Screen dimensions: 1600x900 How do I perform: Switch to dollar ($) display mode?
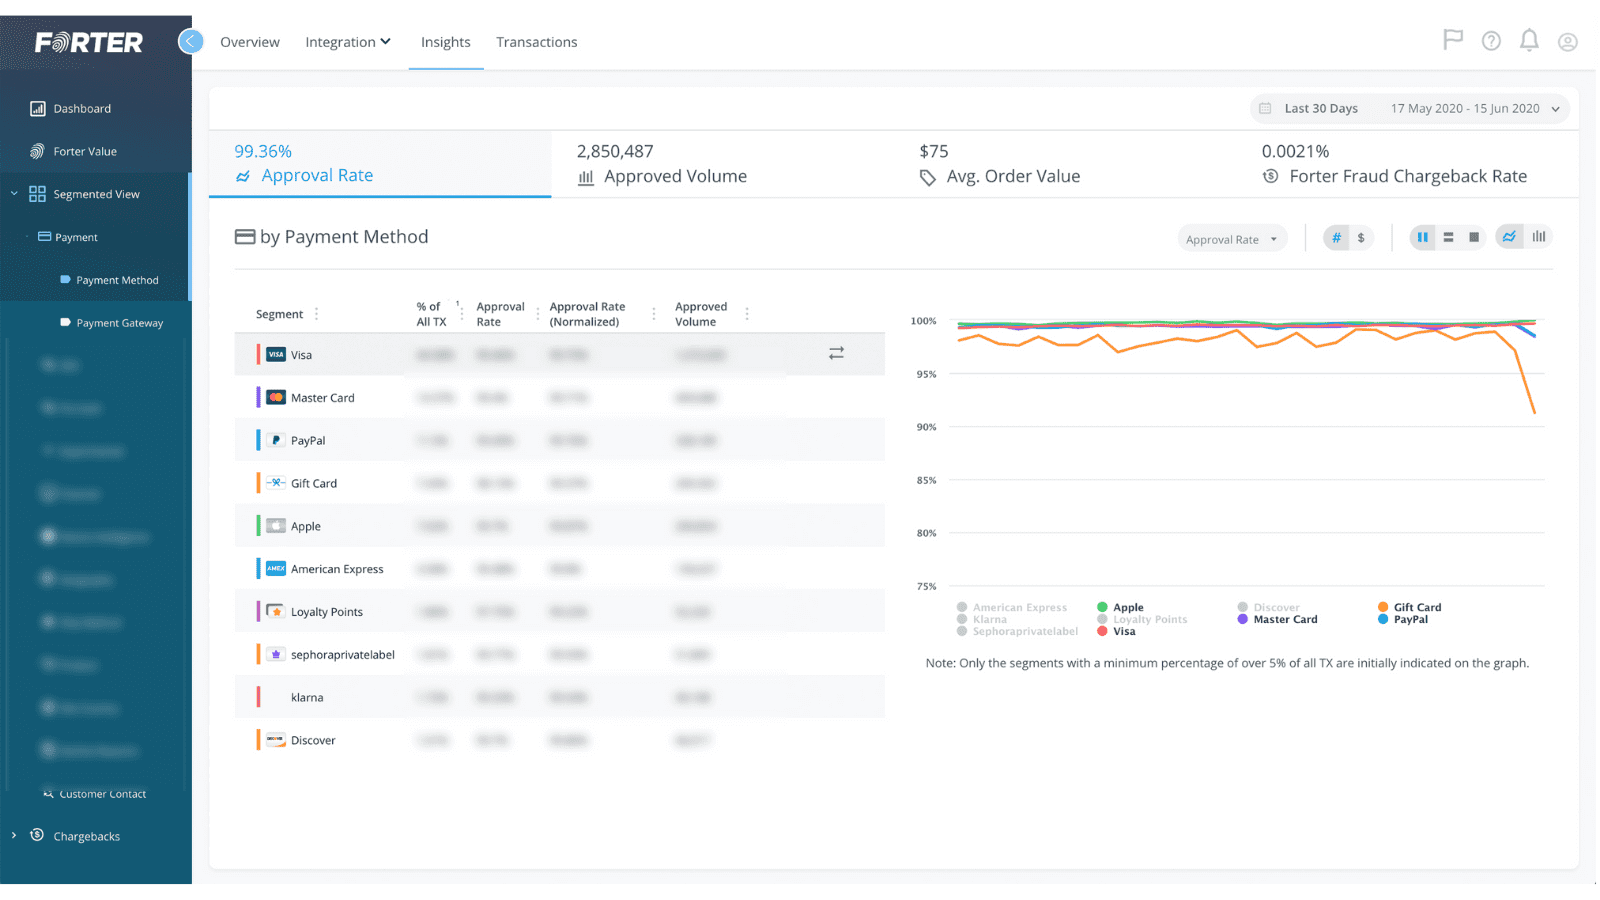1361,238
